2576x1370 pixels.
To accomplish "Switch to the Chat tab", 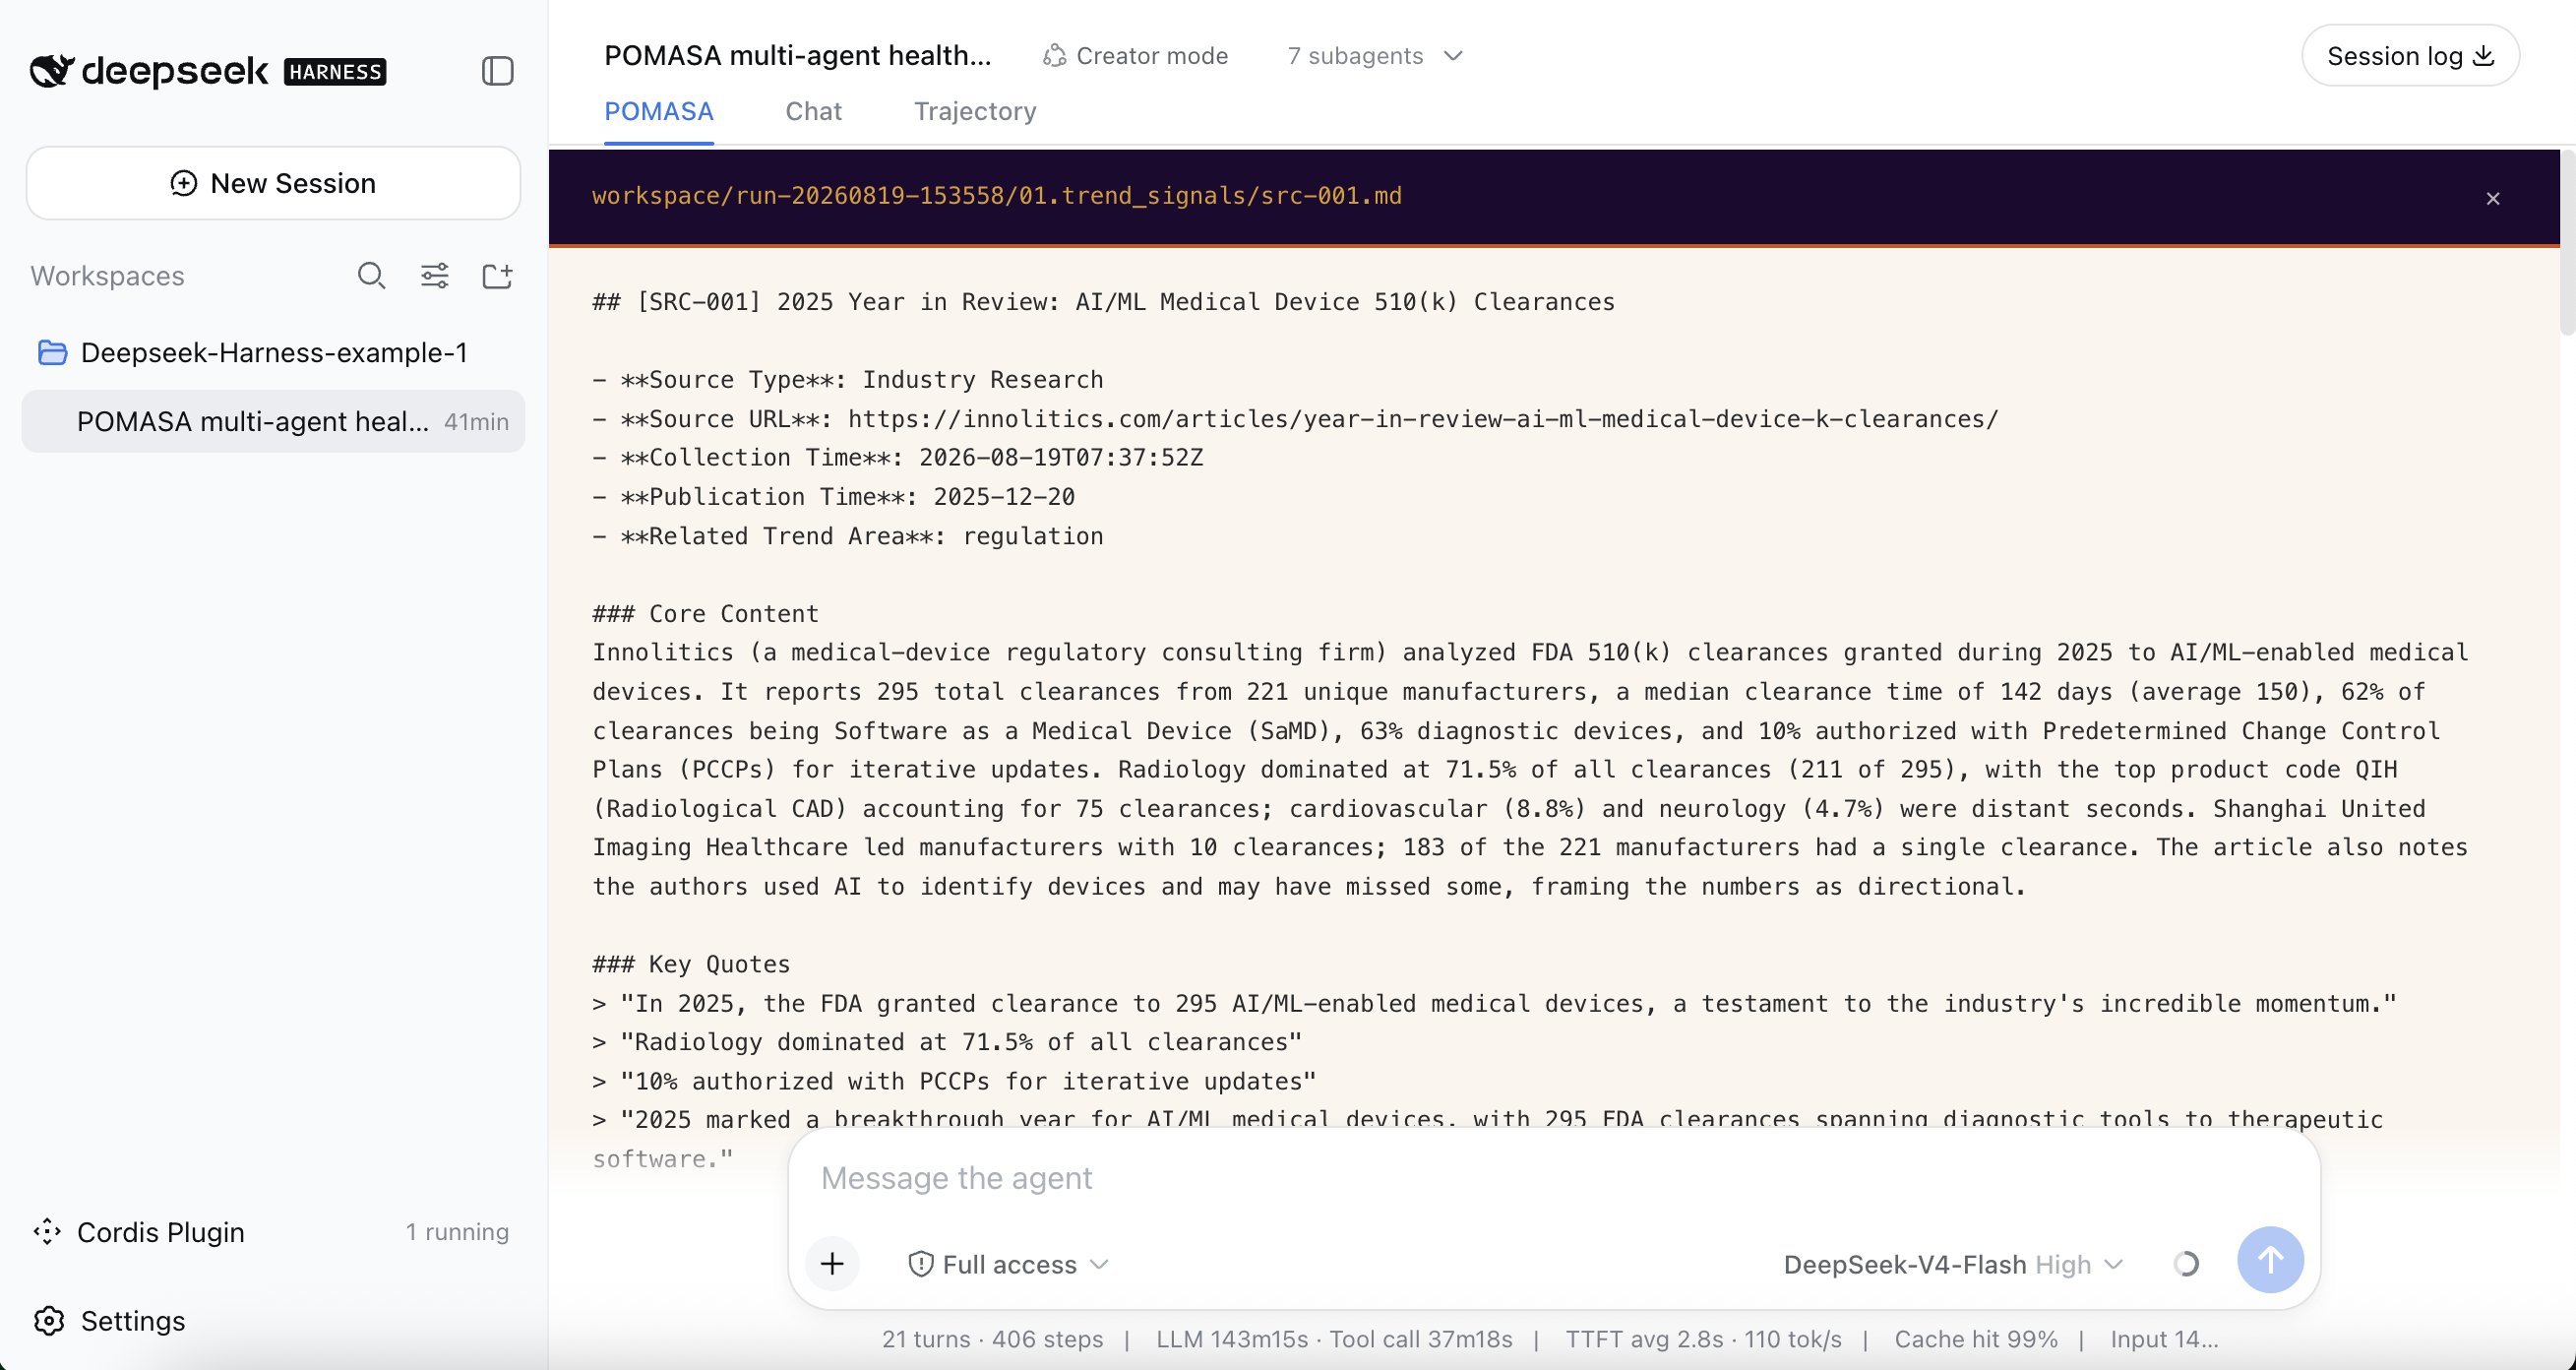I will [x=813, y=111].
